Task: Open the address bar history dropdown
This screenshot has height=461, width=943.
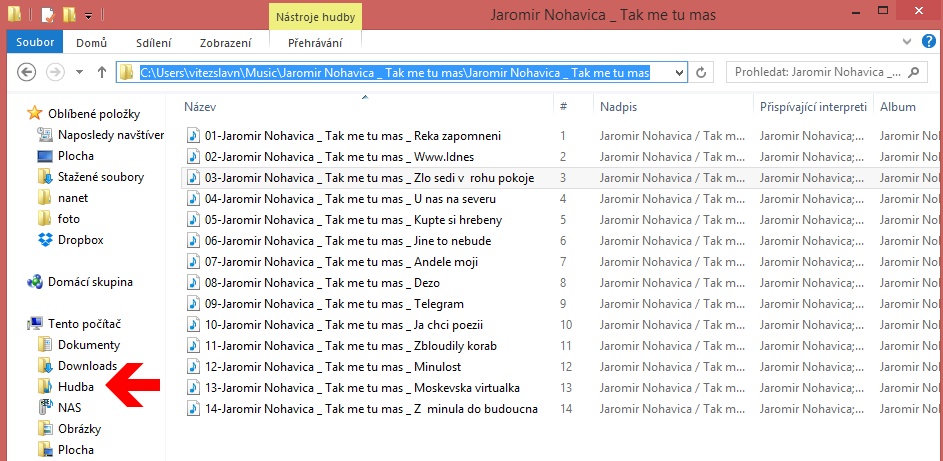Action: point(679,72)
